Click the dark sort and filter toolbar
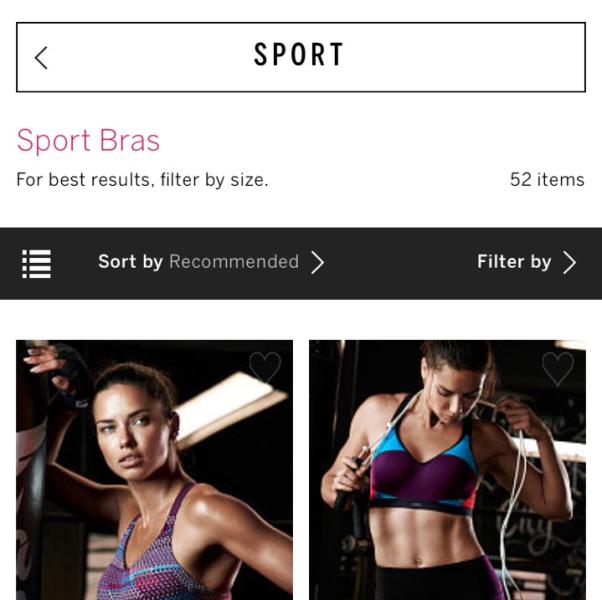 (x=301, y=263)
